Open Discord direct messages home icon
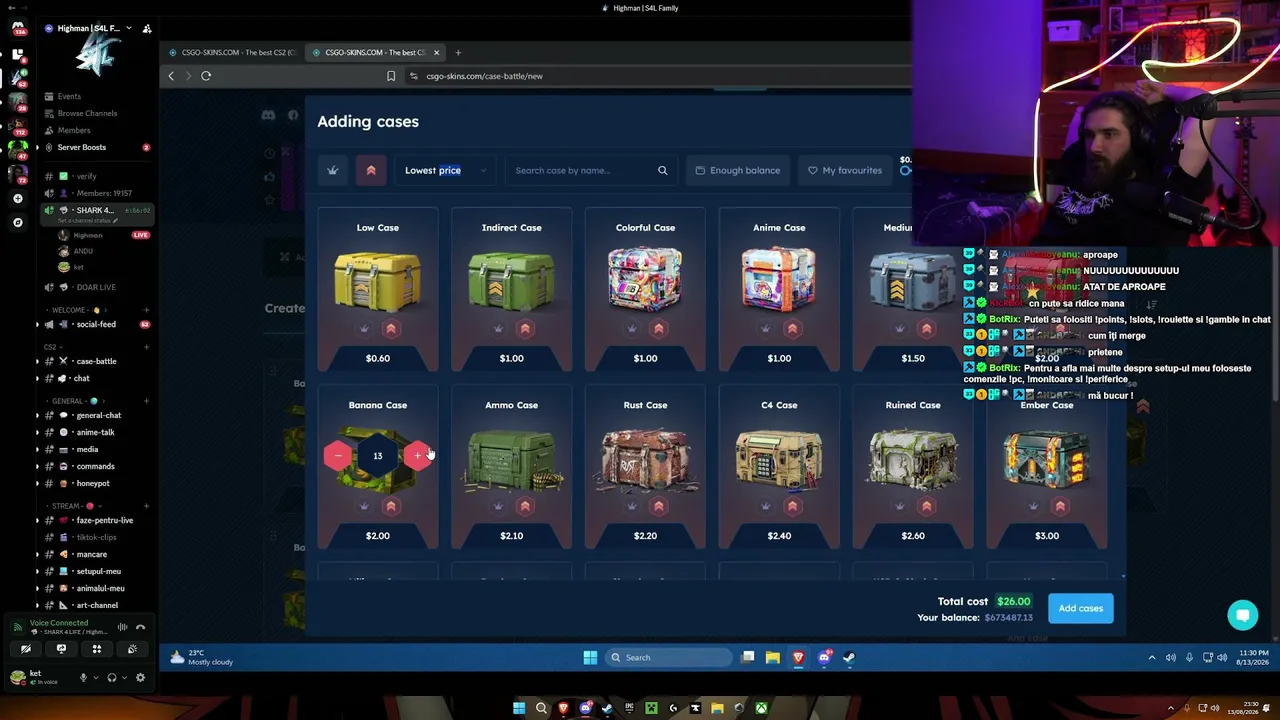 [x=17, y=28]
